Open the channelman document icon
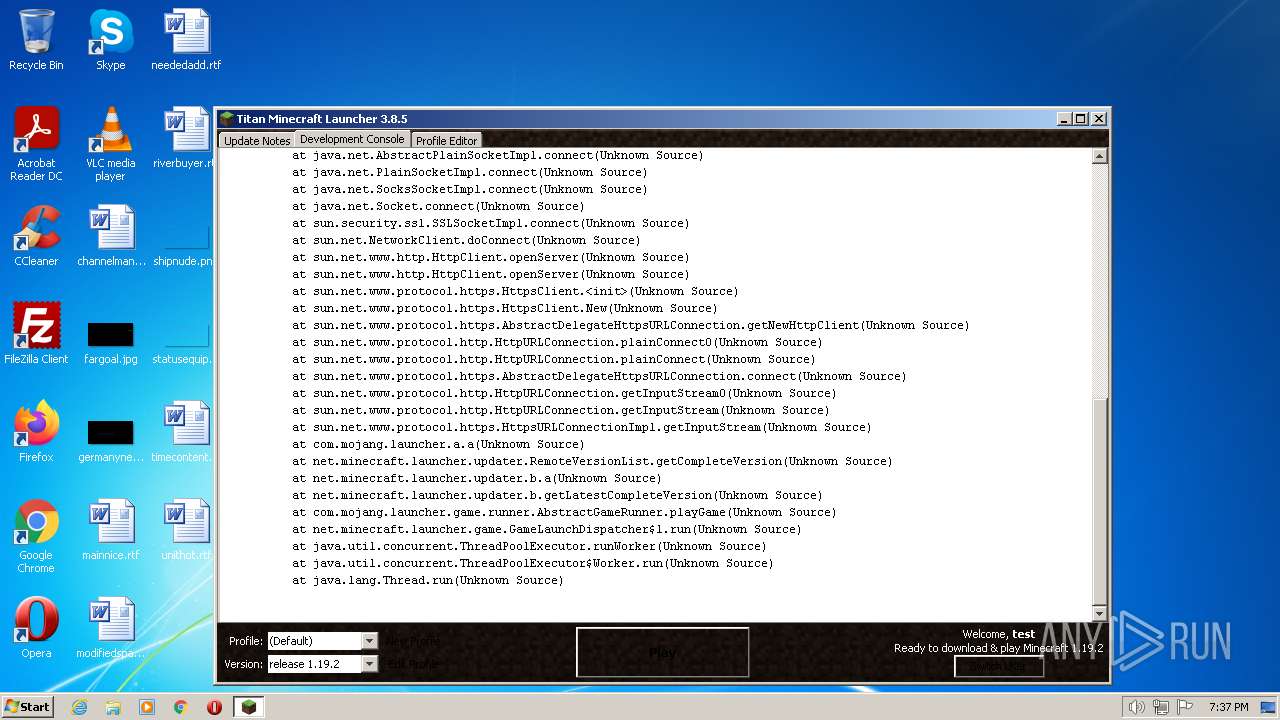This screenshot has width=1280, height=720. coord(110,236)
